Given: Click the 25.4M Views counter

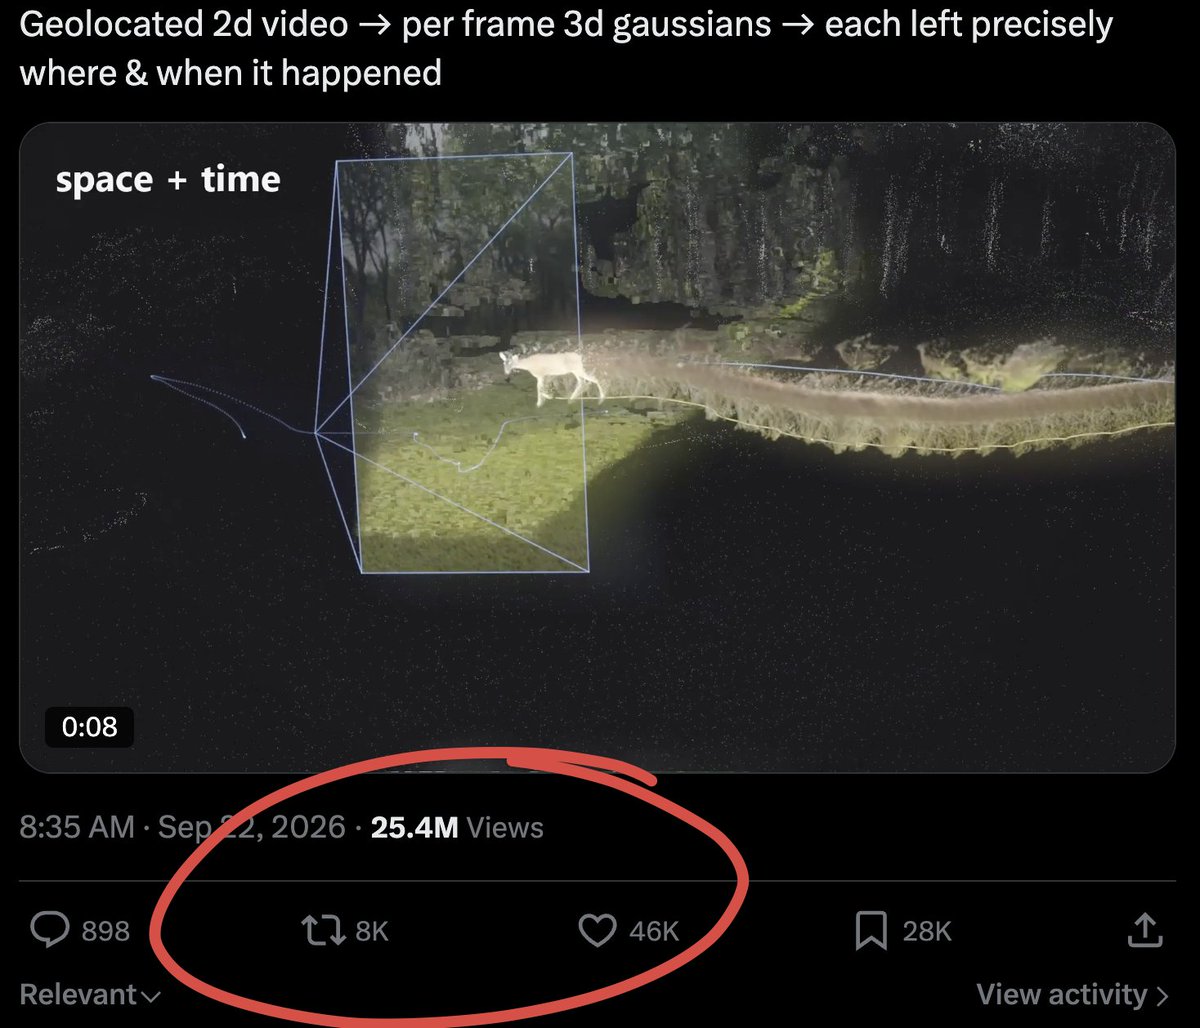Looking at the screenshot, I should click(x=457, y=828).
